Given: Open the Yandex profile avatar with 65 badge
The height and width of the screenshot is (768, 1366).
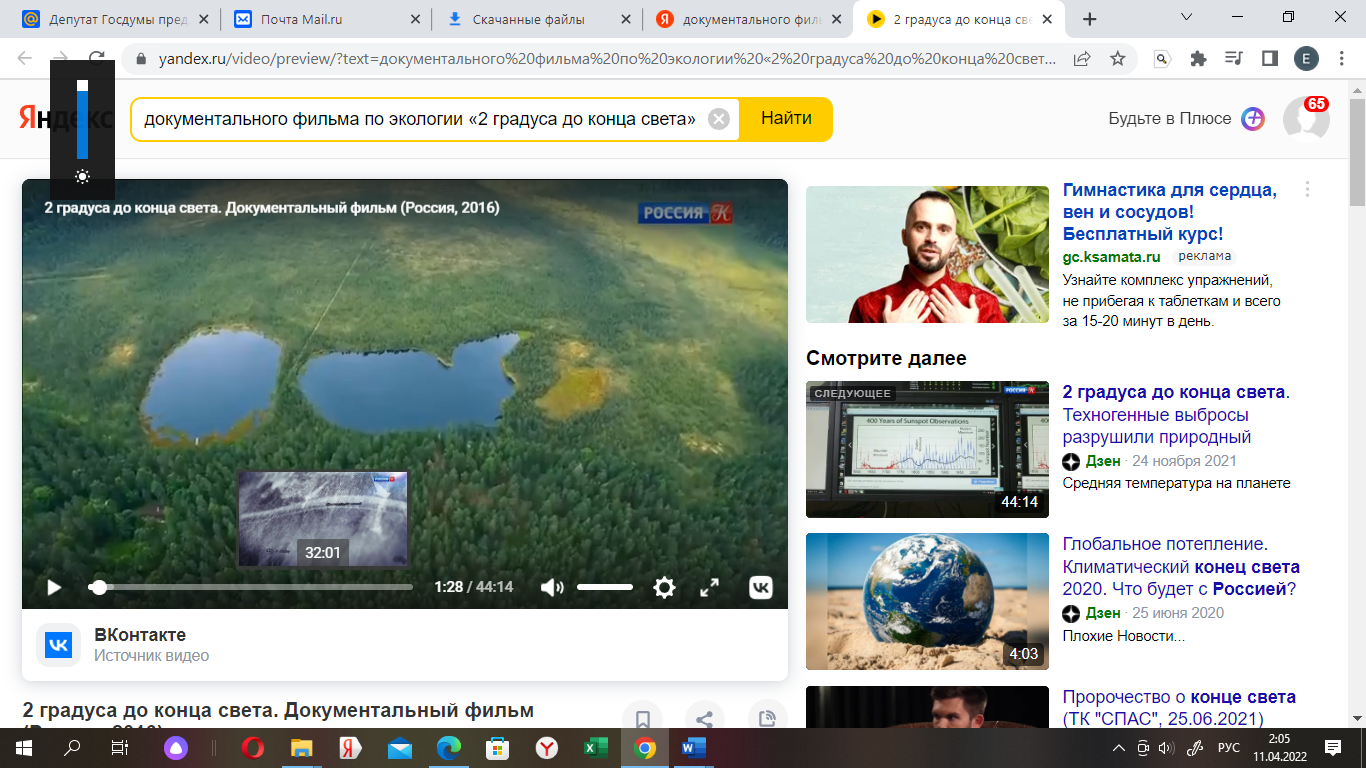Looking at the screenshot, I should pyautogui.click(x=1306, y=118).
